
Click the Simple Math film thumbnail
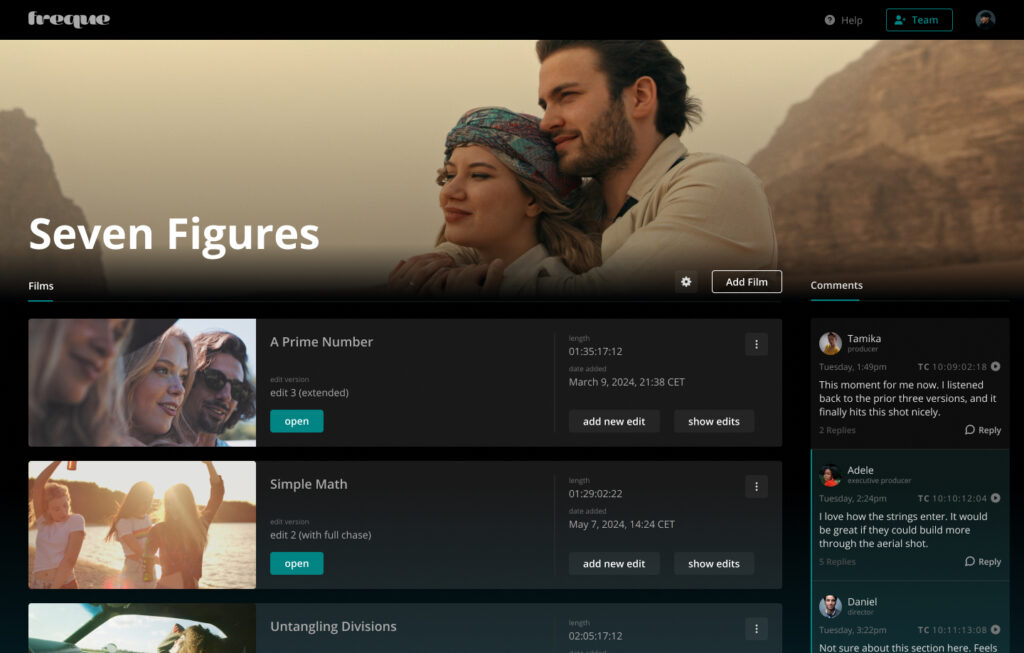(x=142, y=525)
